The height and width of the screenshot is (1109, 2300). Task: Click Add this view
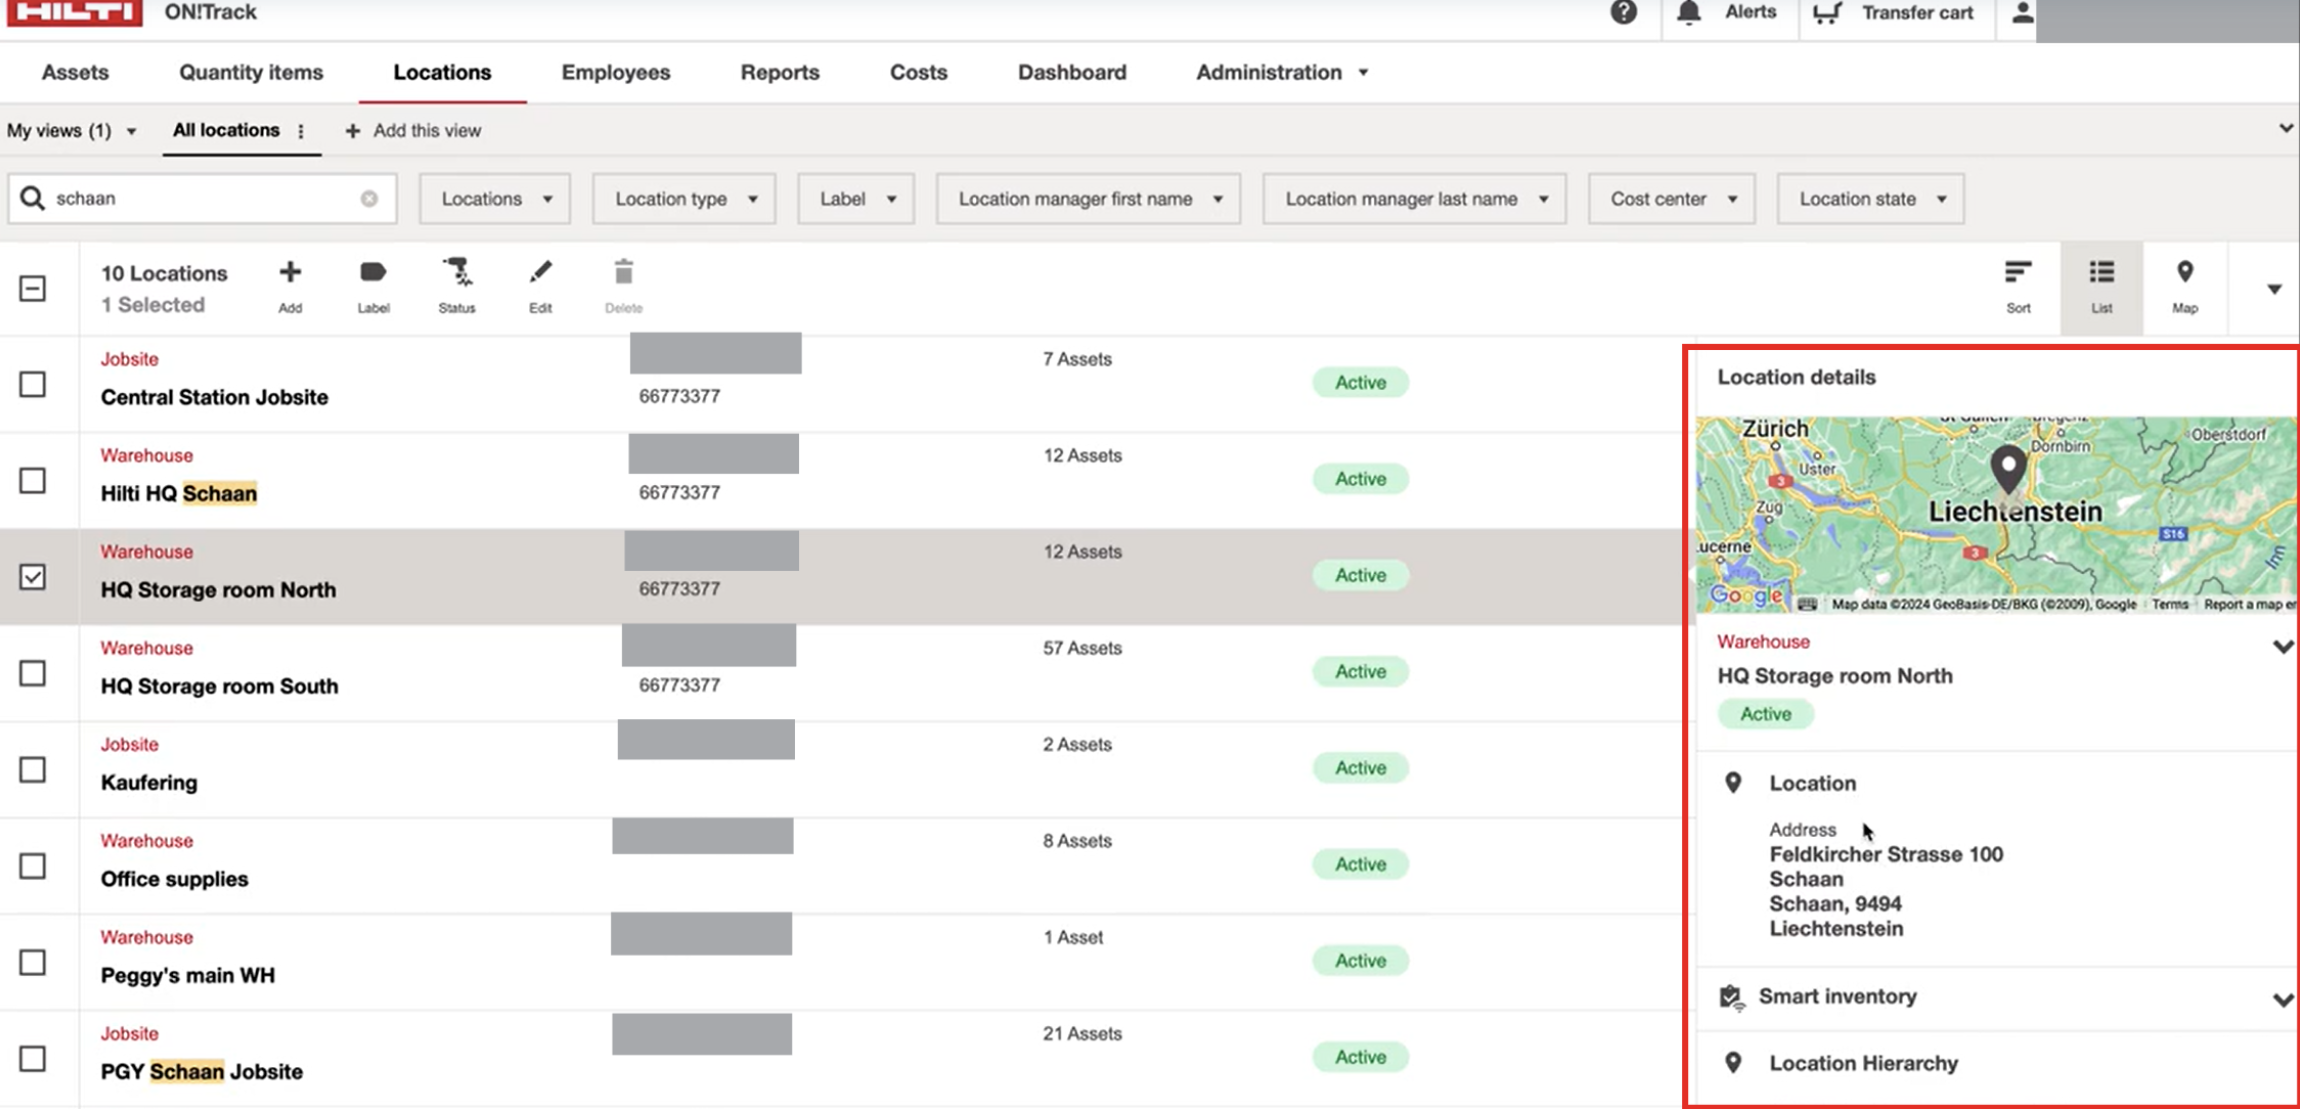tap(413, 131)
